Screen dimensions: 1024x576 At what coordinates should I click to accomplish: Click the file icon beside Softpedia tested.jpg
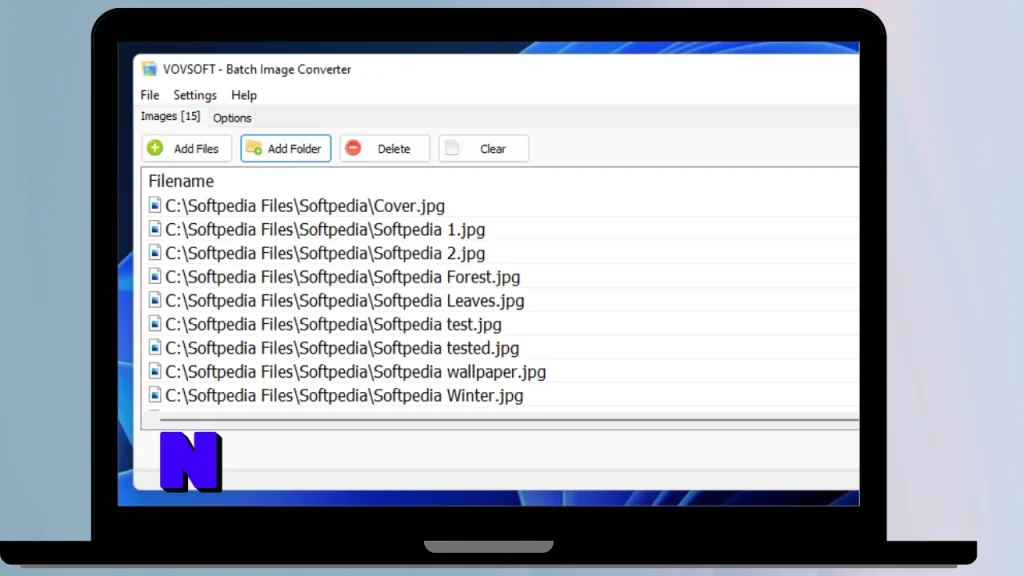155,347
